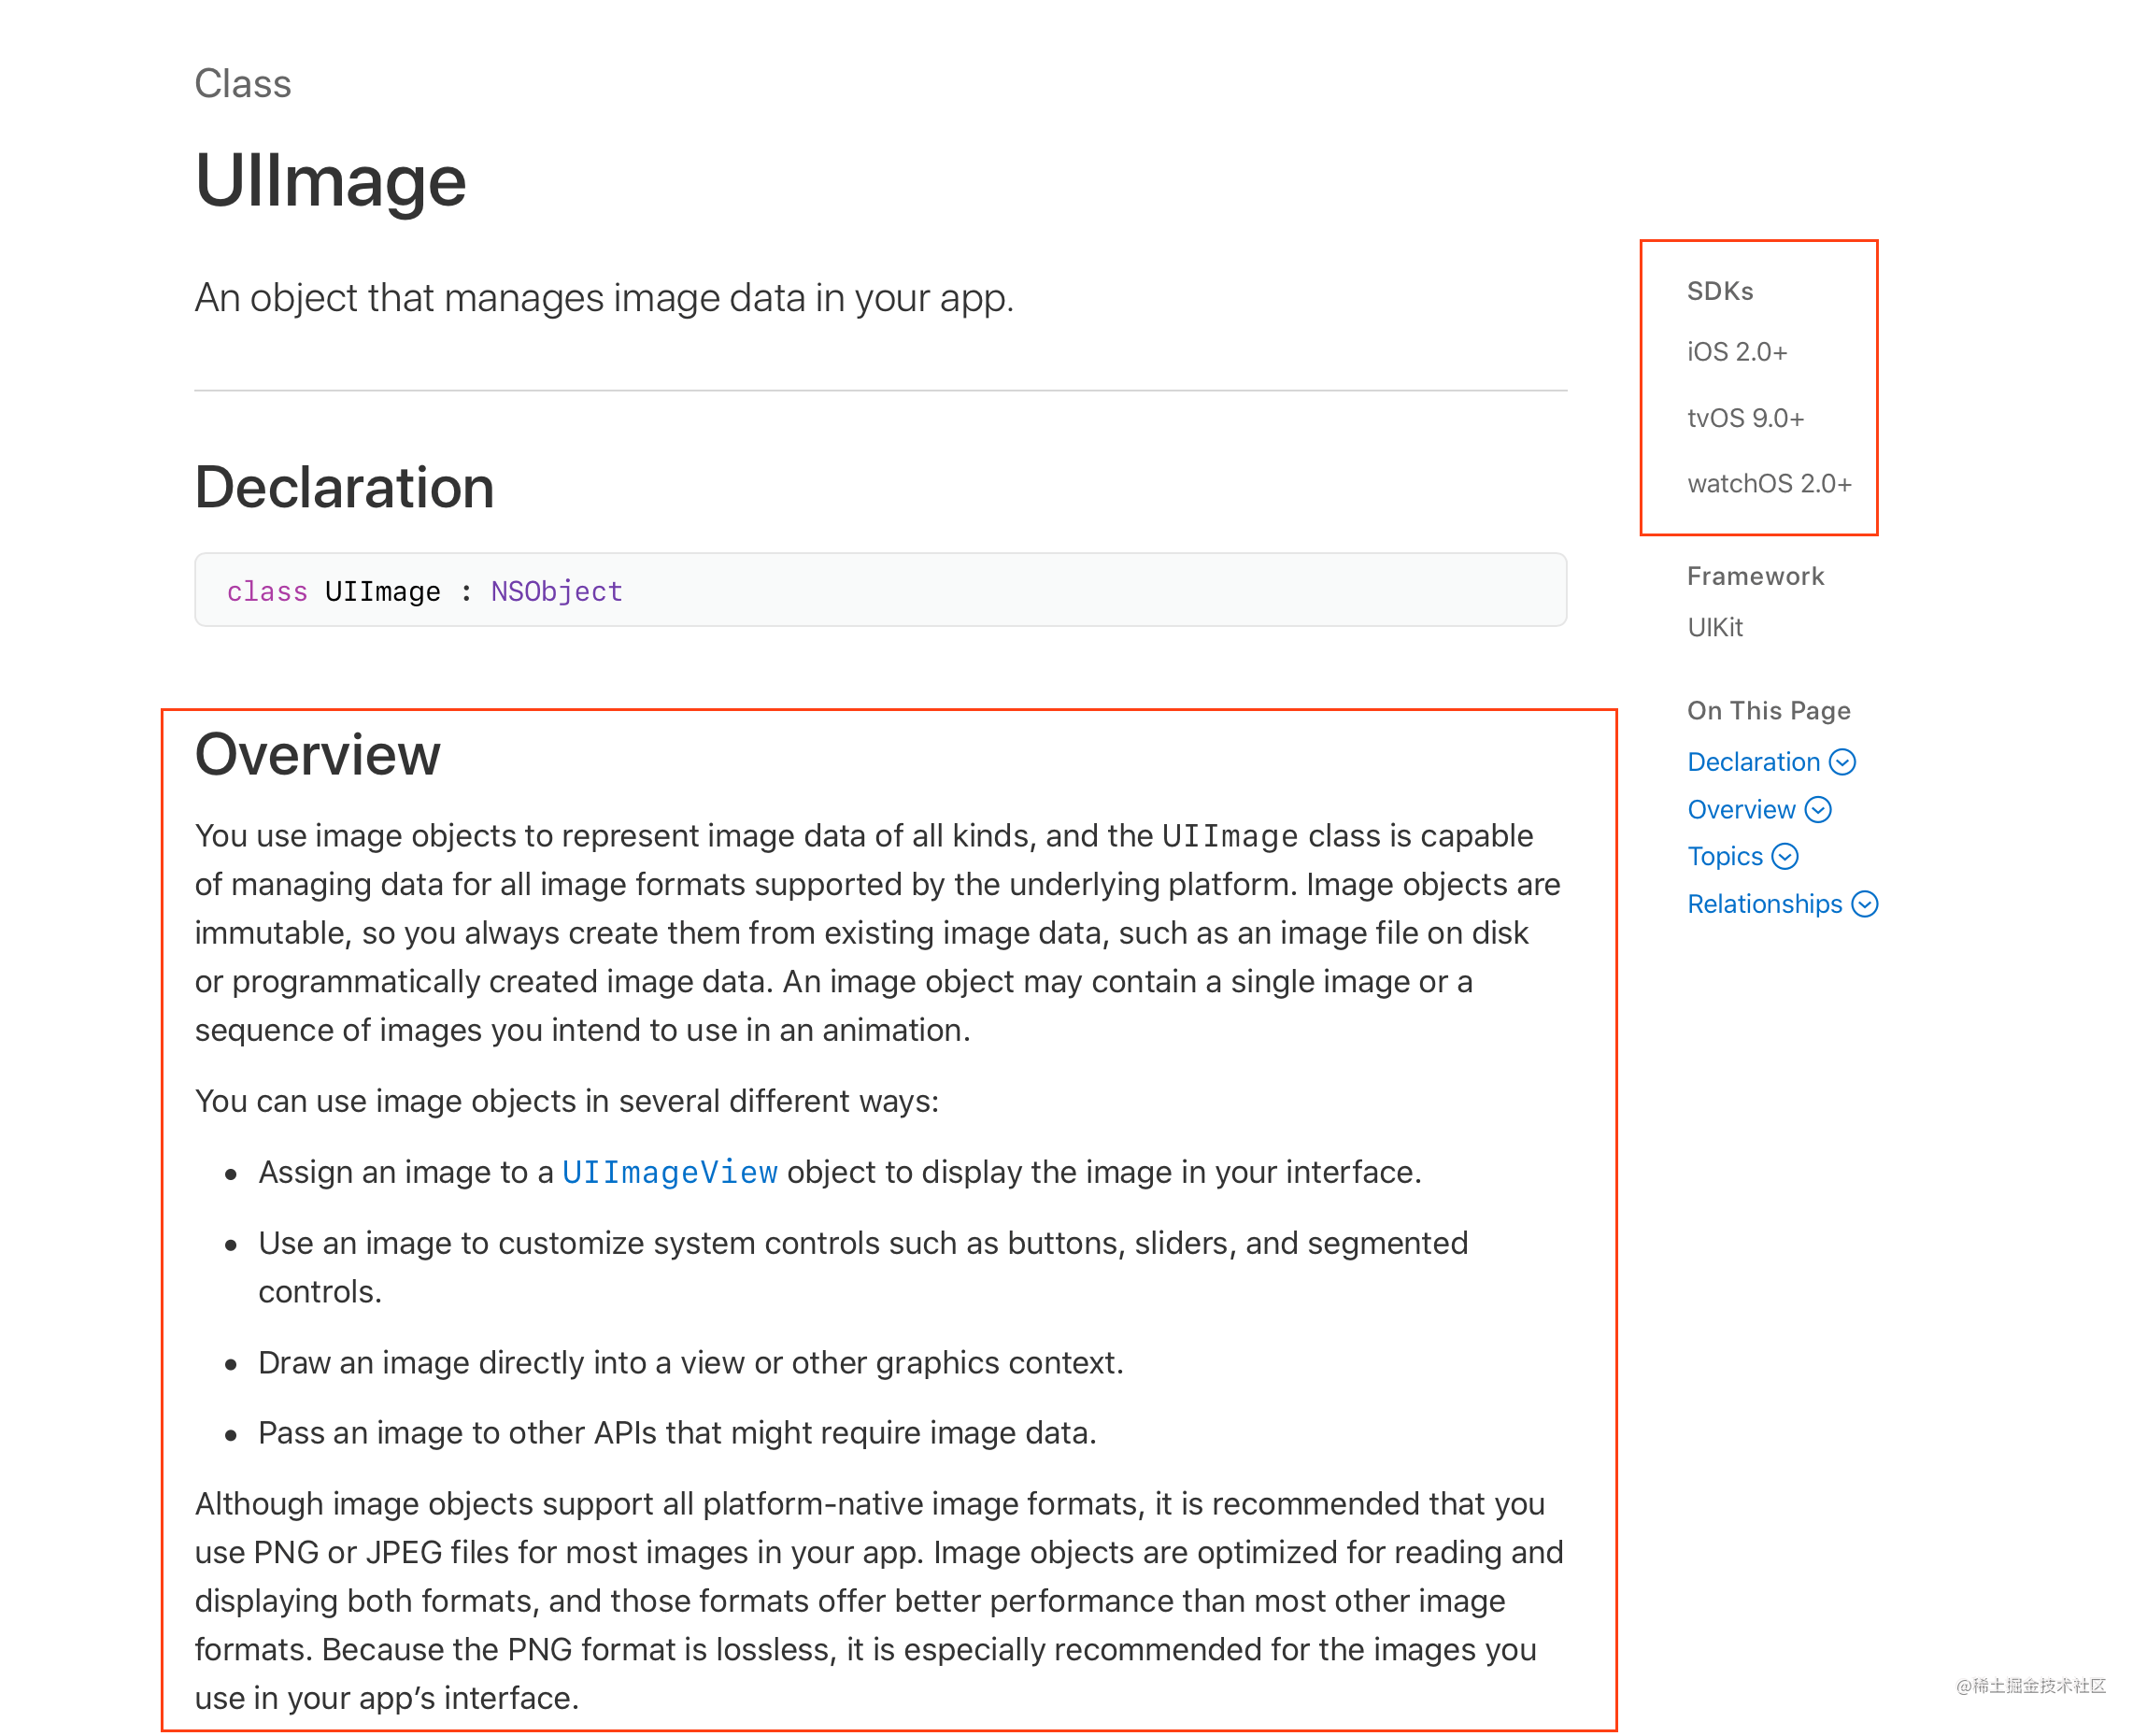Click inline code 'UIImage' in overview paragraph
This screenshot has height=1736, width=2147.
pyautogui.click(x=1229, y=836)
